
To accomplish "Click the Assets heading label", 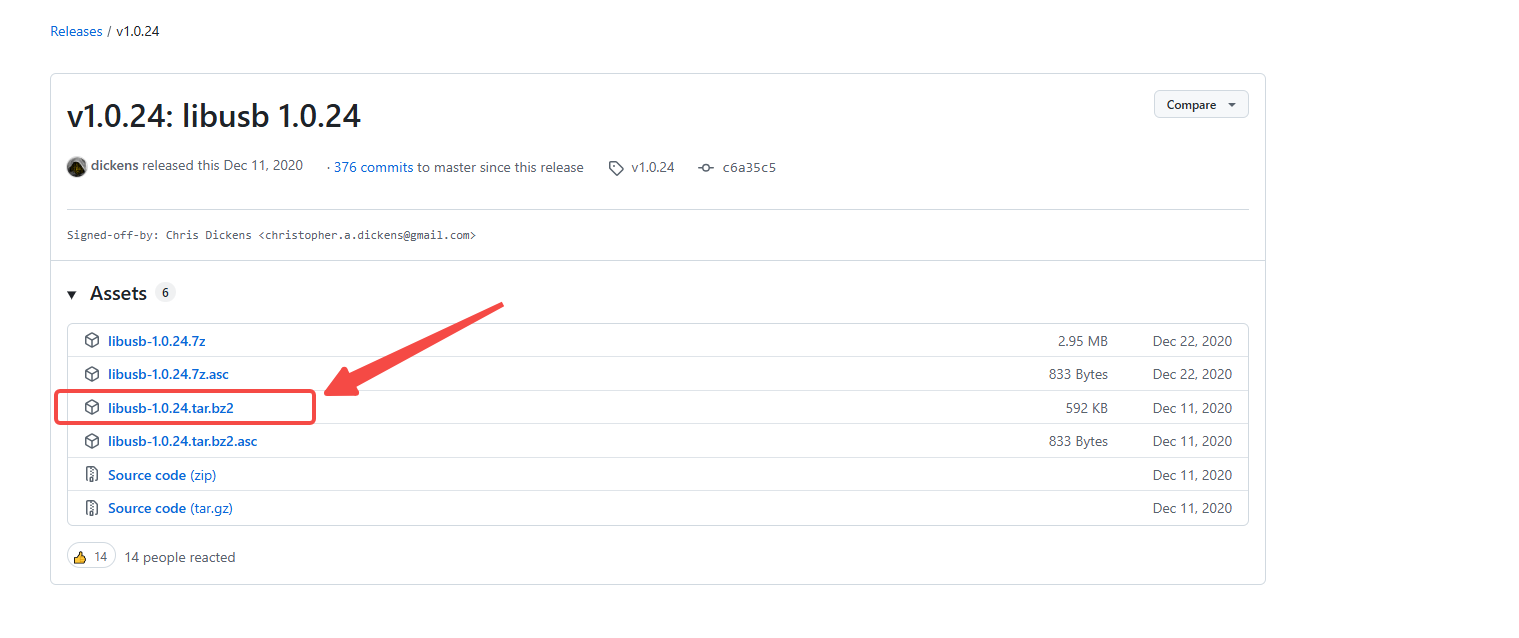I will coord(118,293).
